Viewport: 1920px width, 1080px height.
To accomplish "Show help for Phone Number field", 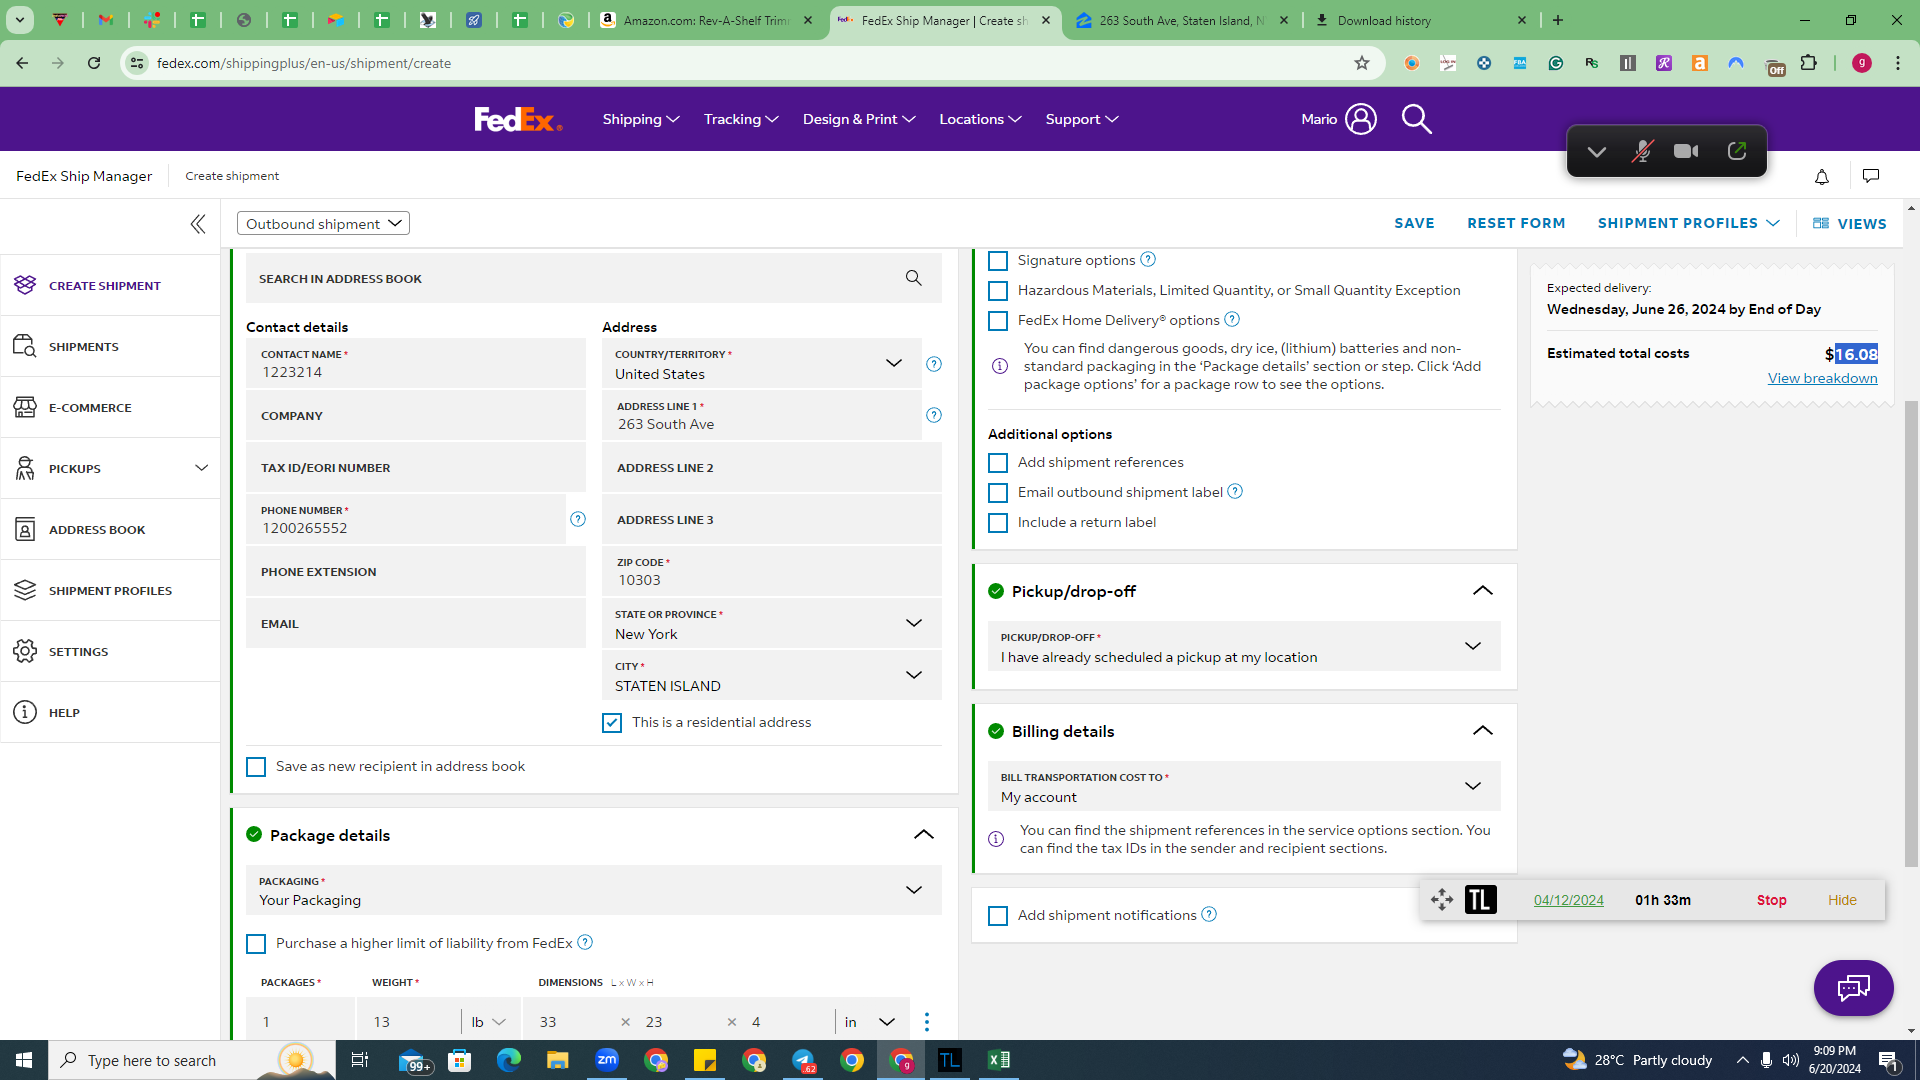I will pos(578,519).
